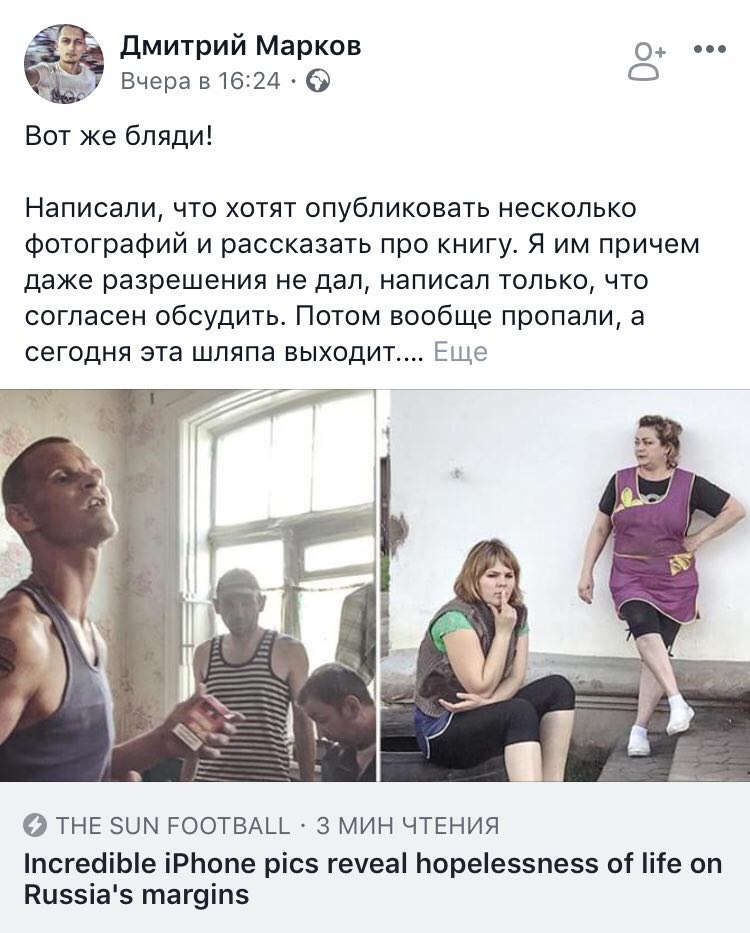Open the three-dots post options menu
This screenshot has width=750, height=933.
coord(710,49)
